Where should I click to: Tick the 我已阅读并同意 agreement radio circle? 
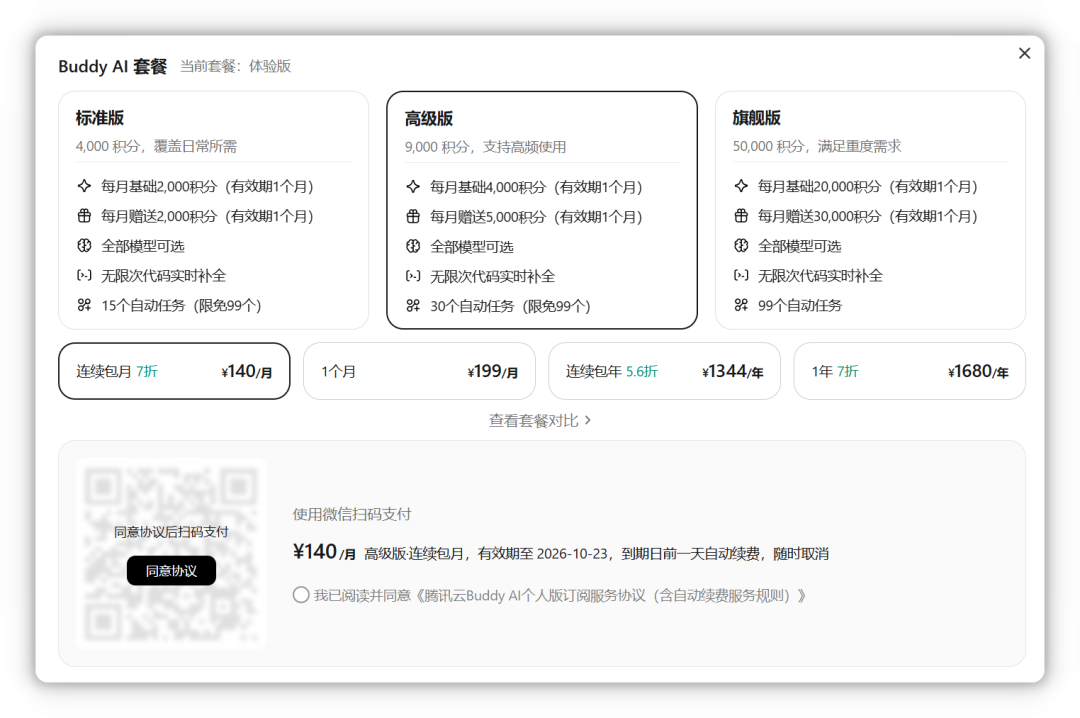pyautogui.click(x=301, y=595)
